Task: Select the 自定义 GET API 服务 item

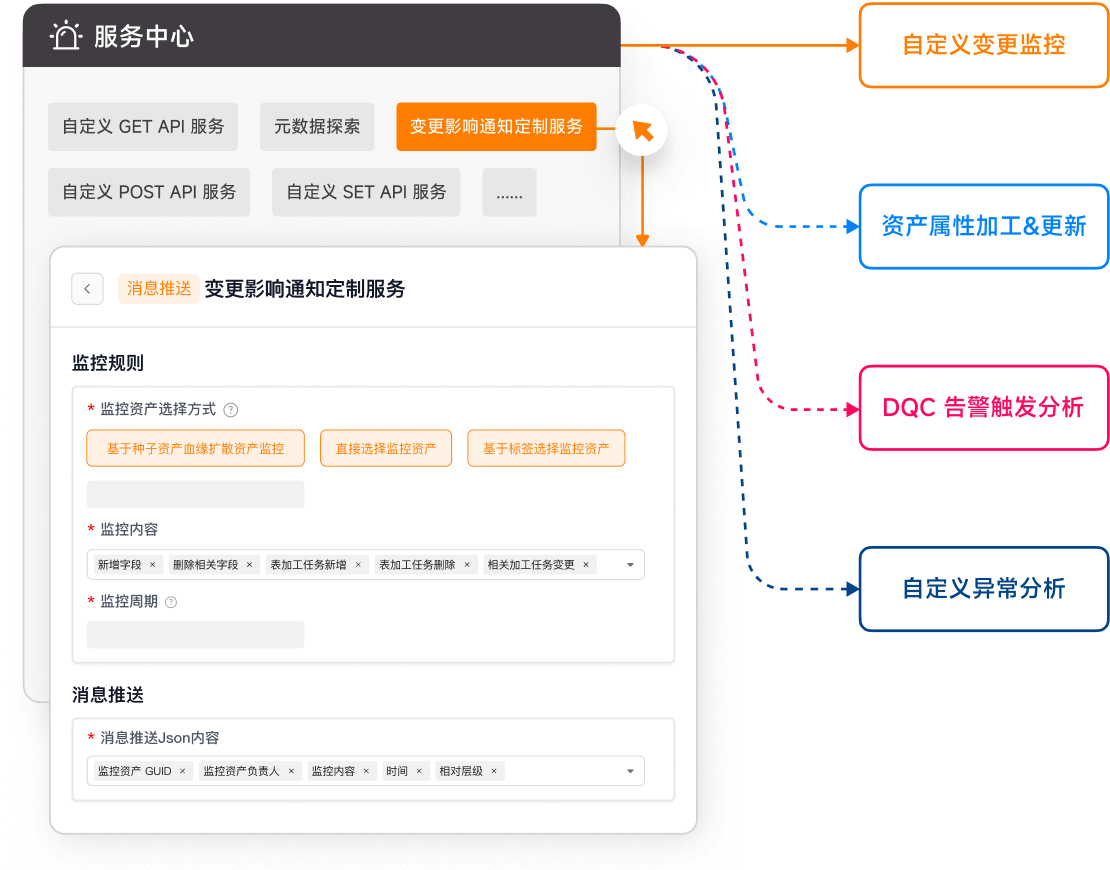Action: click(143, 127)
